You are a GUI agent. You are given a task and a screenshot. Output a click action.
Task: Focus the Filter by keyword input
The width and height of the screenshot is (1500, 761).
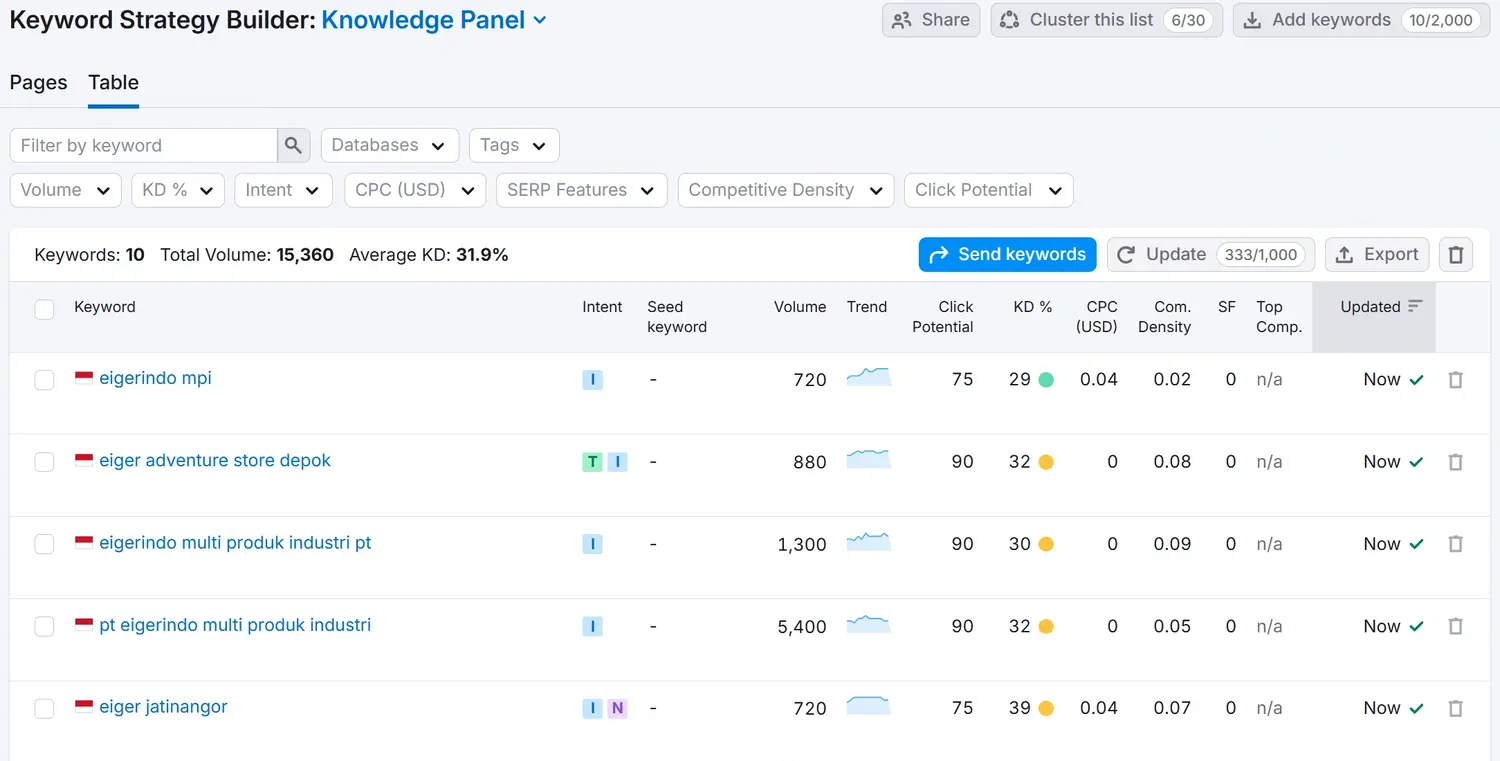coord(143,145)
